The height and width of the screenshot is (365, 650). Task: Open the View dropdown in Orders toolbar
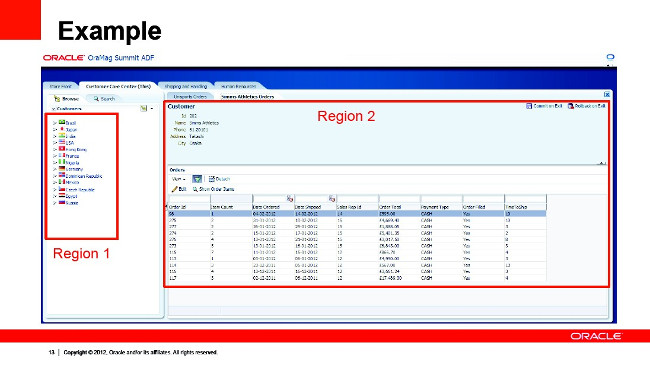(x=179, y=179)
